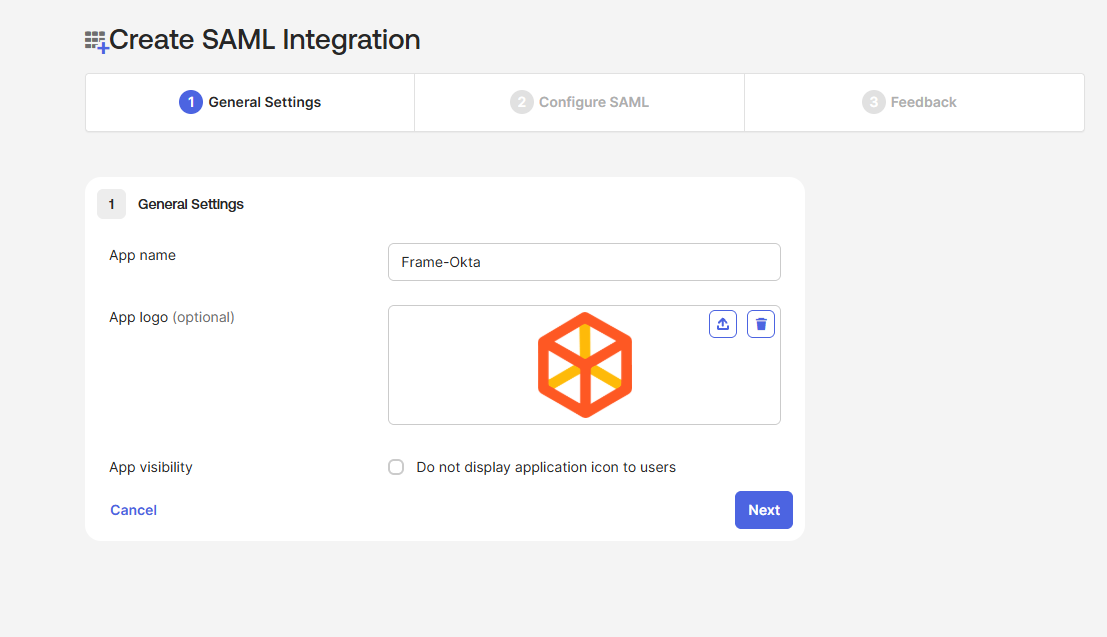Click the upload logo icon
The width and height of the screenshot is (1107, 637).
coord(723,324)
